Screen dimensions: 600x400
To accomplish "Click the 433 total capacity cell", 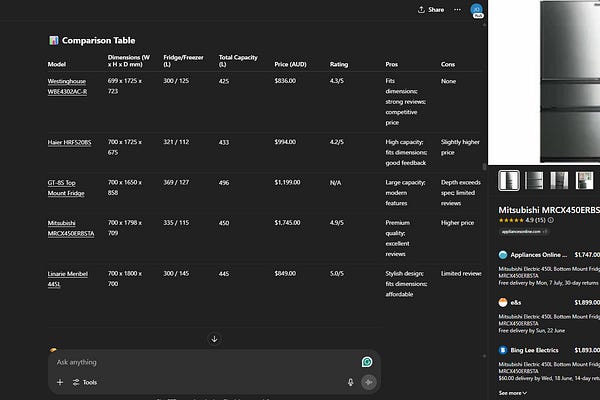I will click(224, 142).
